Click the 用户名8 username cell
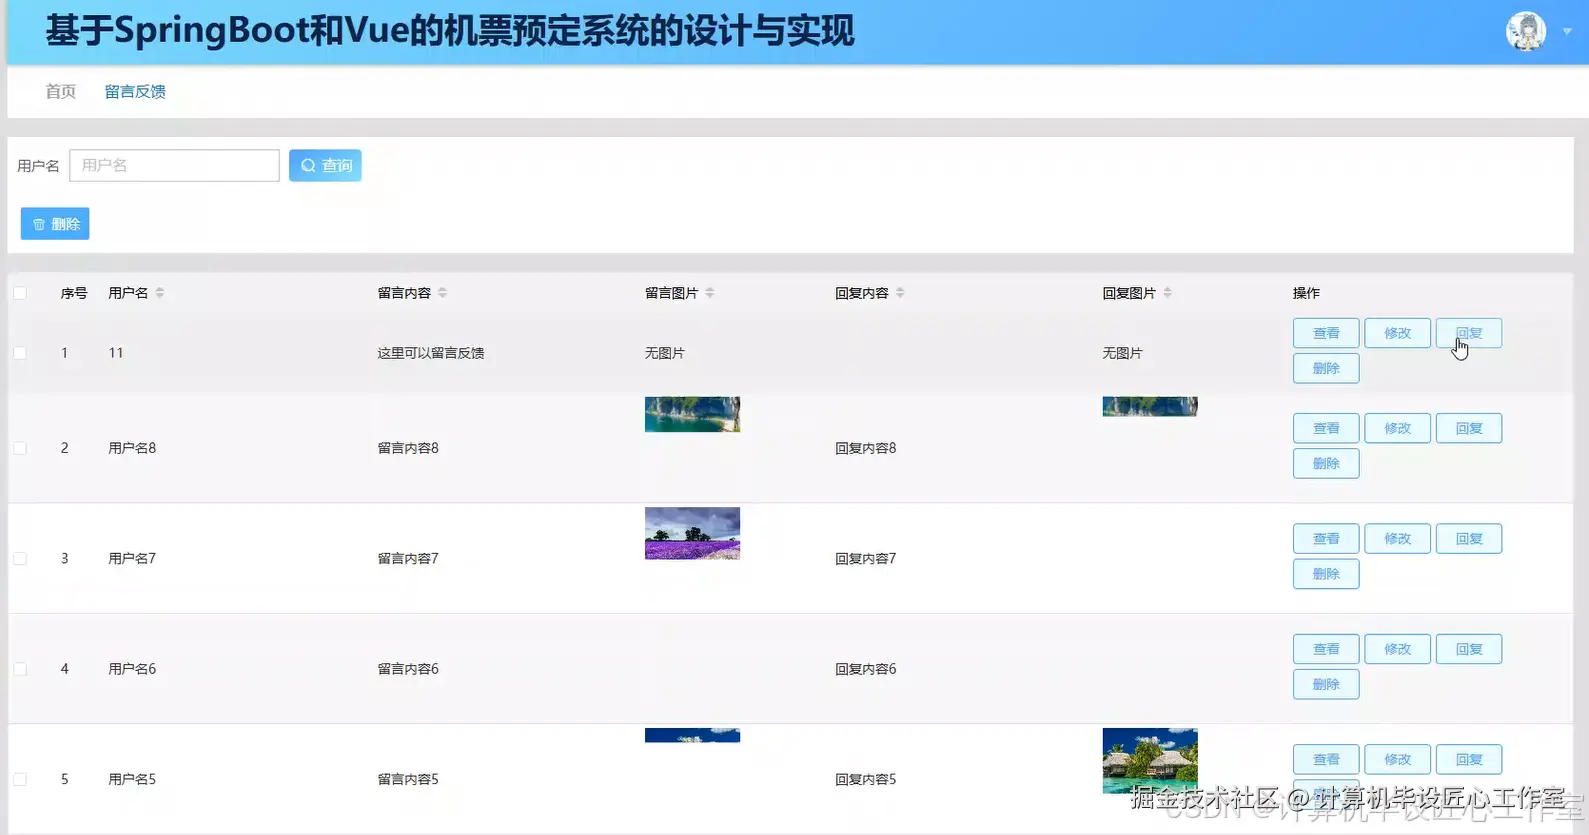 coord(132,448)
